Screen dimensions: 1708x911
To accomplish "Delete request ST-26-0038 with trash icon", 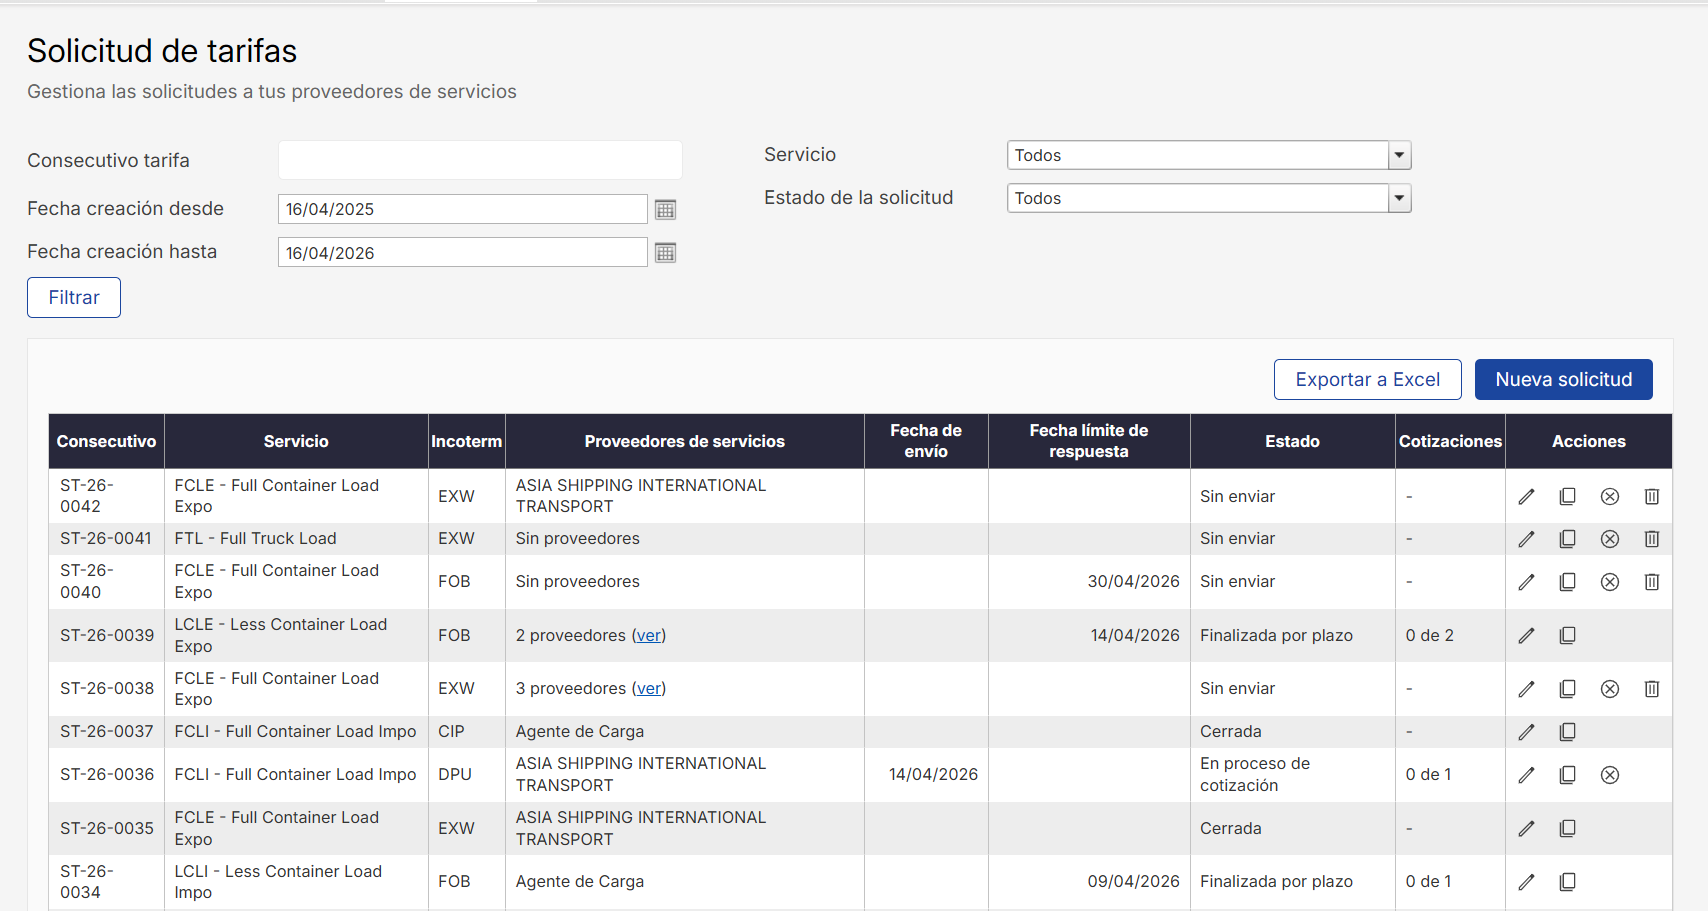I will [1652, 689].
